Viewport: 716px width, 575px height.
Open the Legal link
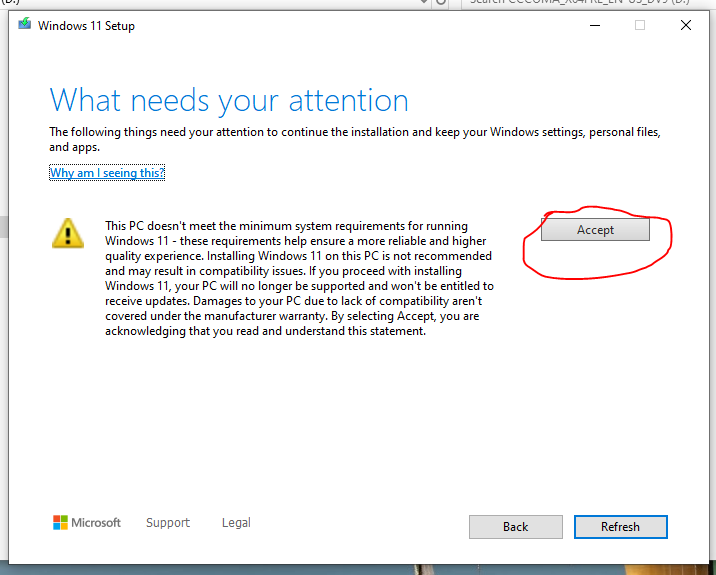236,523
